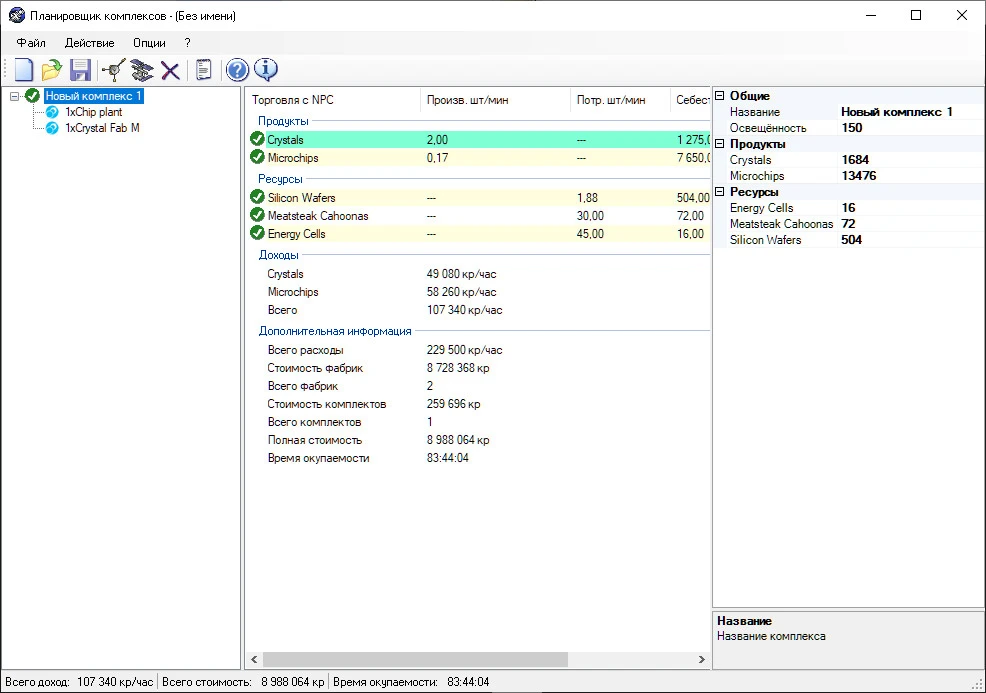Open the Файл menu

(31, 43)
